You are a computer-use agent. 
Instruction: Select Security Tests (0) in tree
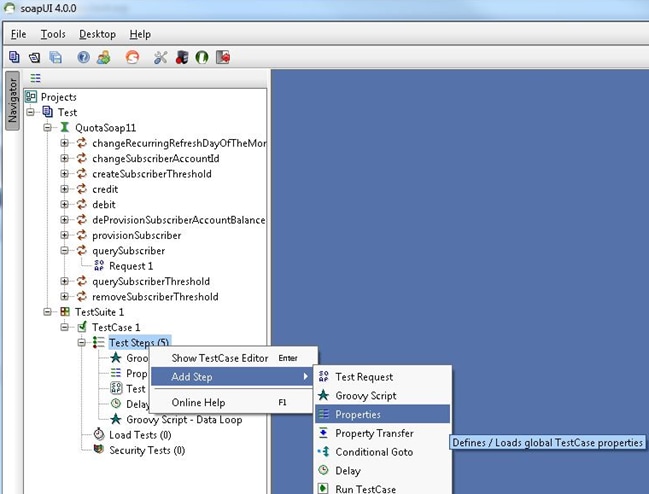[147, 450]
